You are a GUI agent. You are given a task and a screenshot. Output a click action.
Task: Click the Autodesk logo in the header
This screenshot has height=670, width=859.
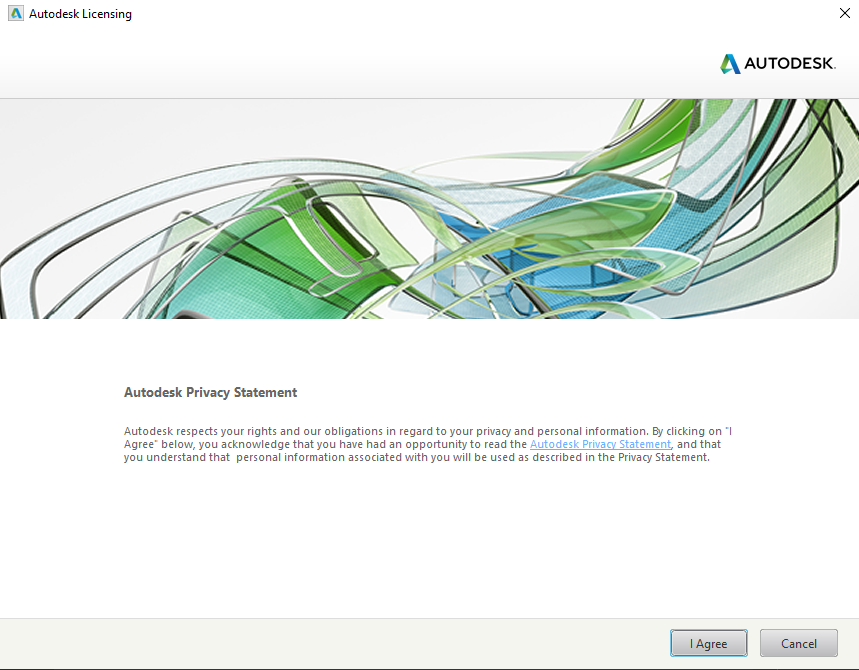click(777, 64)
